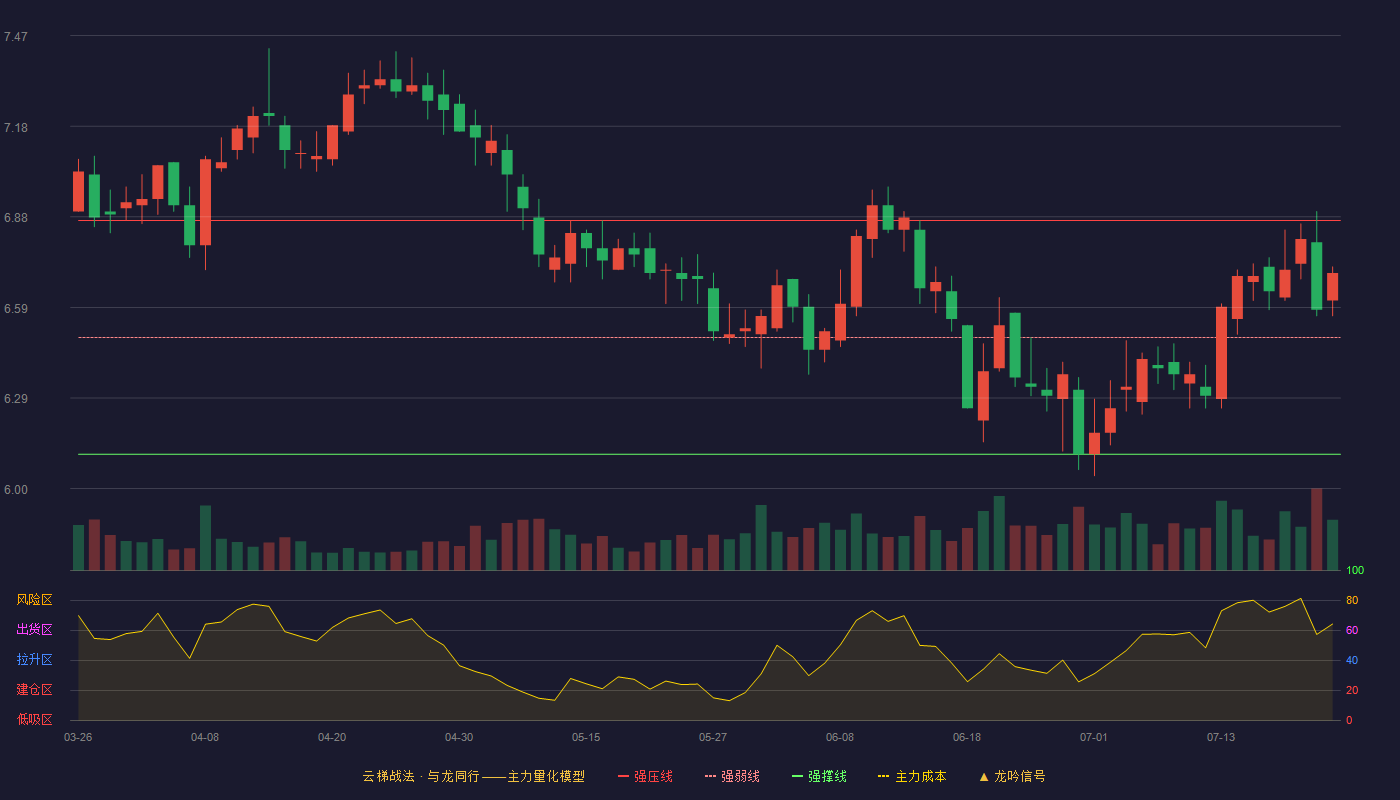
Task: Click the 05-27 date label
Action: click(713, 737)
